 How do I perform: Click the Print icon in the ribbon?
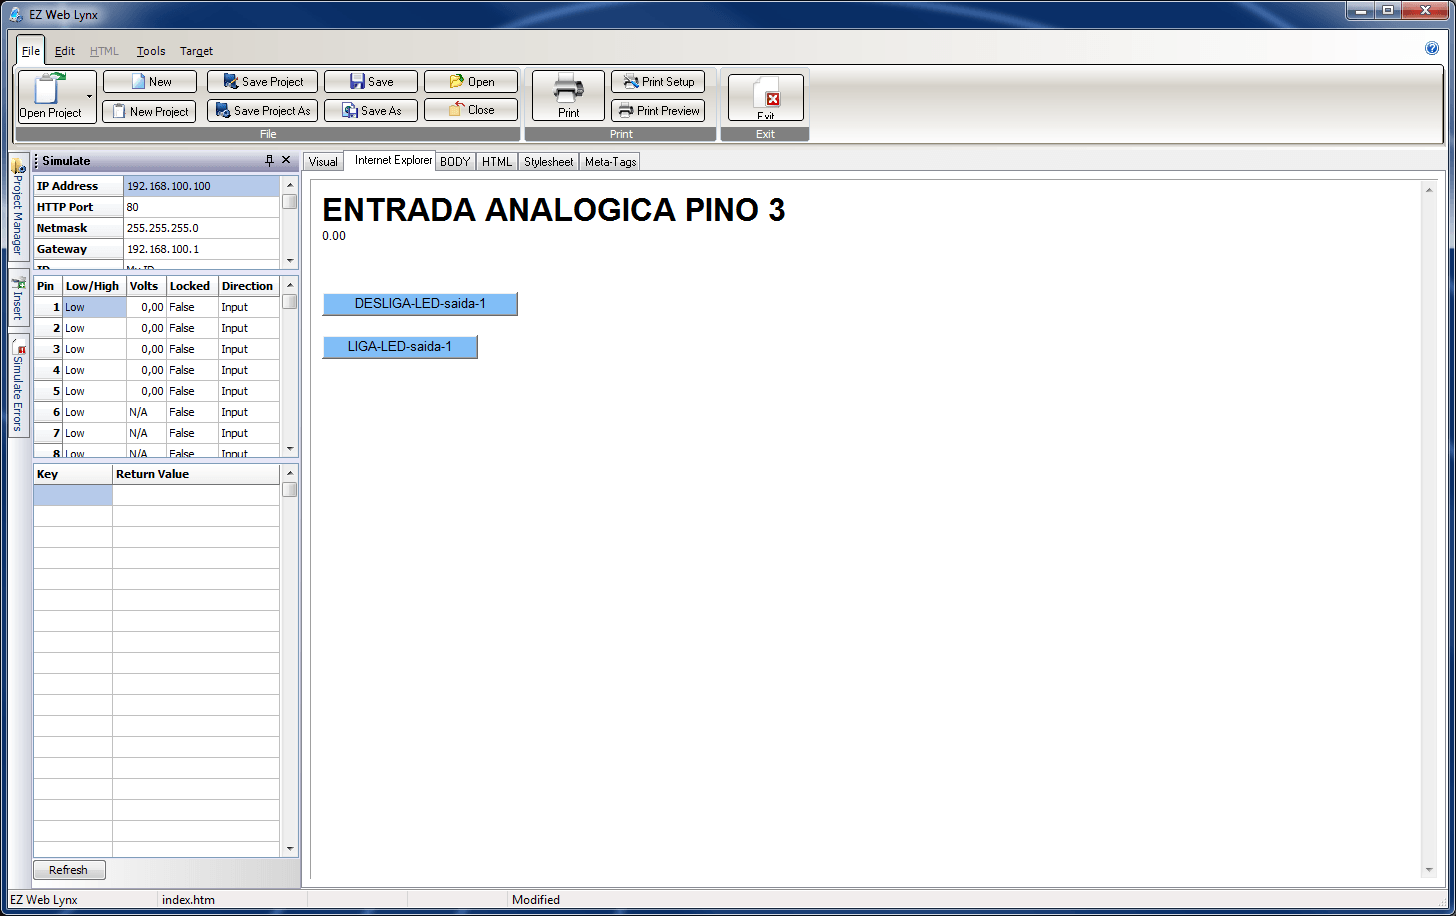(x=568, y=90)
